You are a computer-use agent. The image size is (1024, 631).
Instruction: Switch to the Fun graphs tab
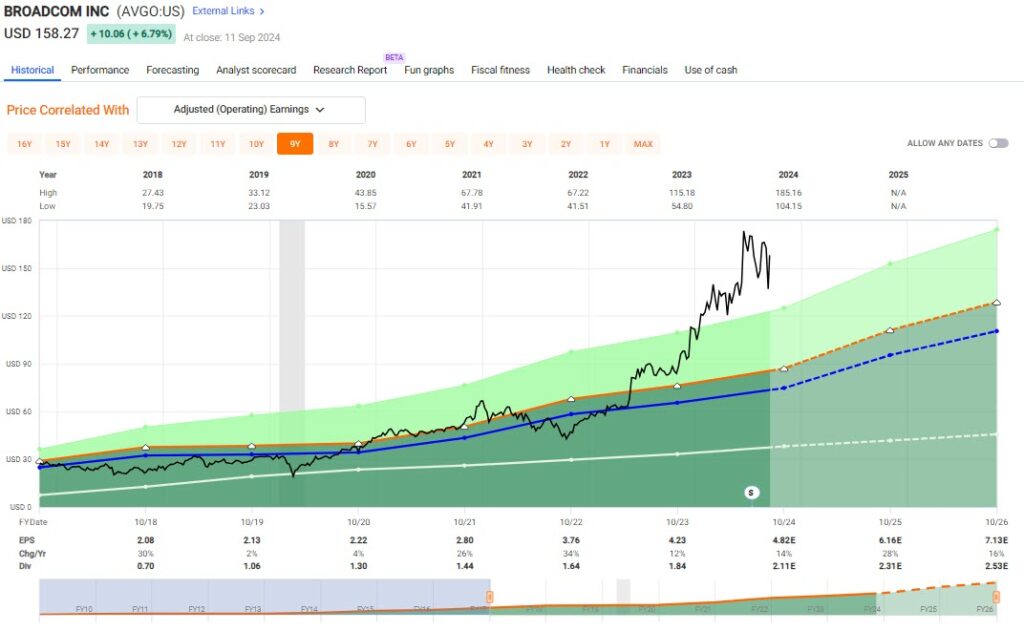(428, 70)
